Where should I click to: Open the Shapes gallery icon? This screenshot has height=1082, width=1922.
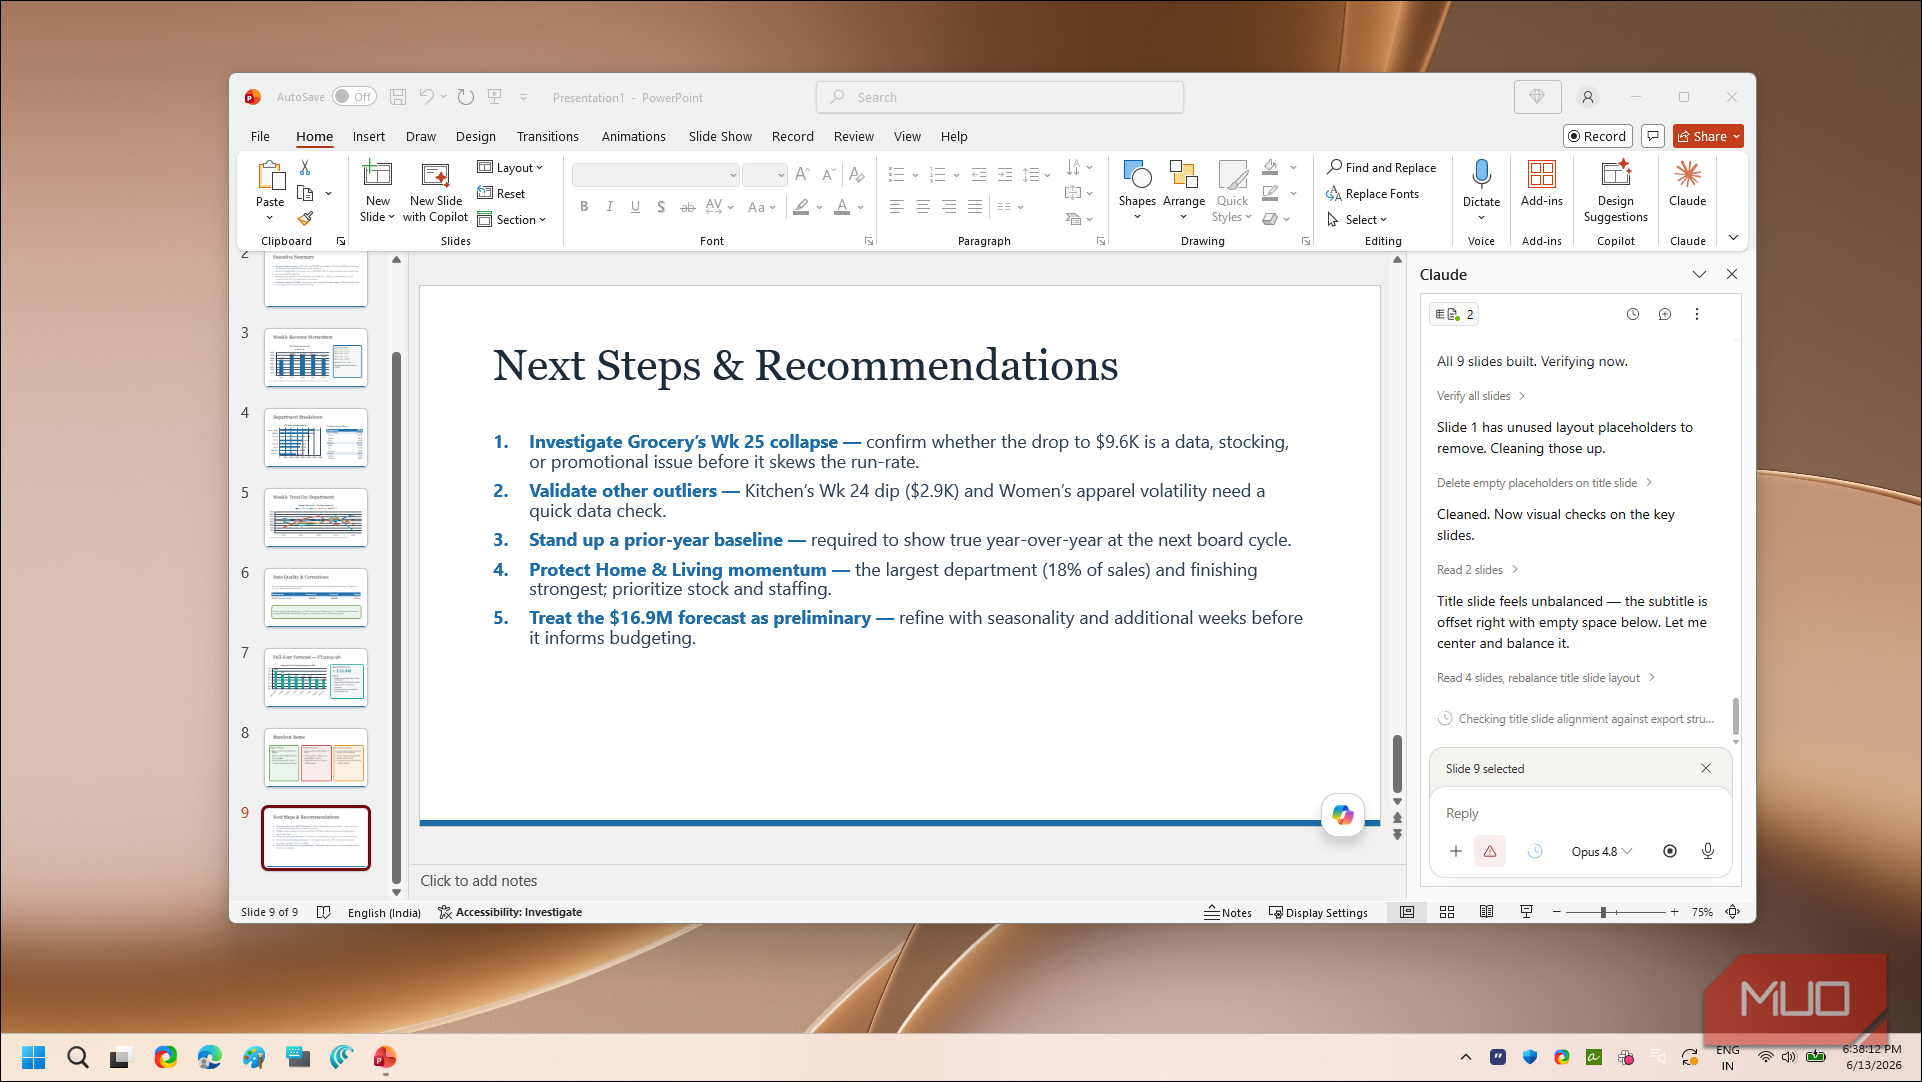(x=1137, y=175)
